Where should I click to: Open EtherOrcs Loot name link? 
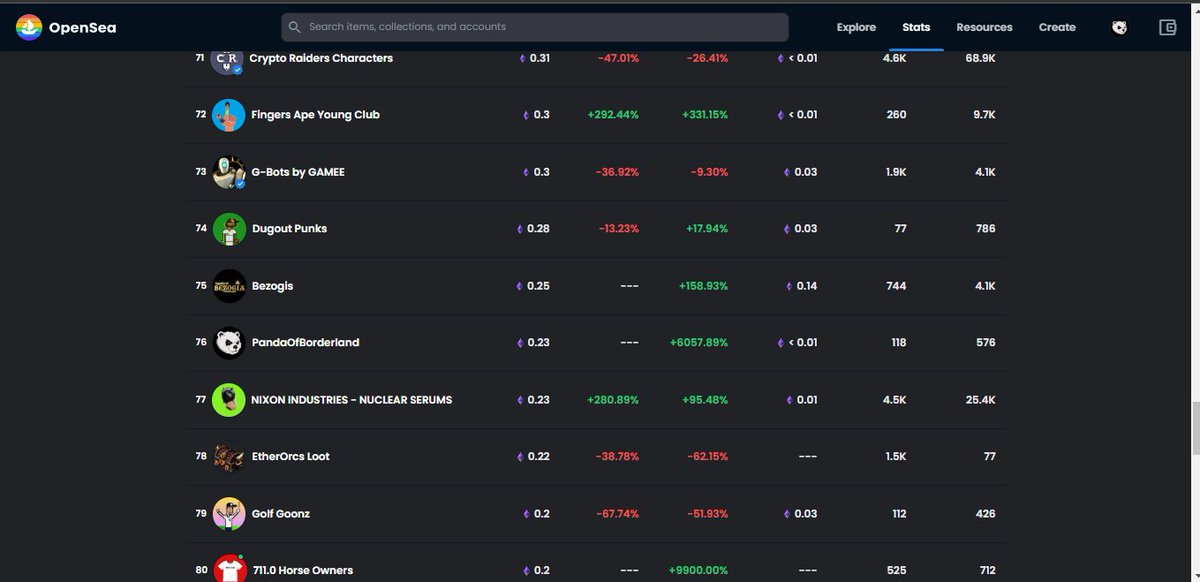click(x=290, y=456)
